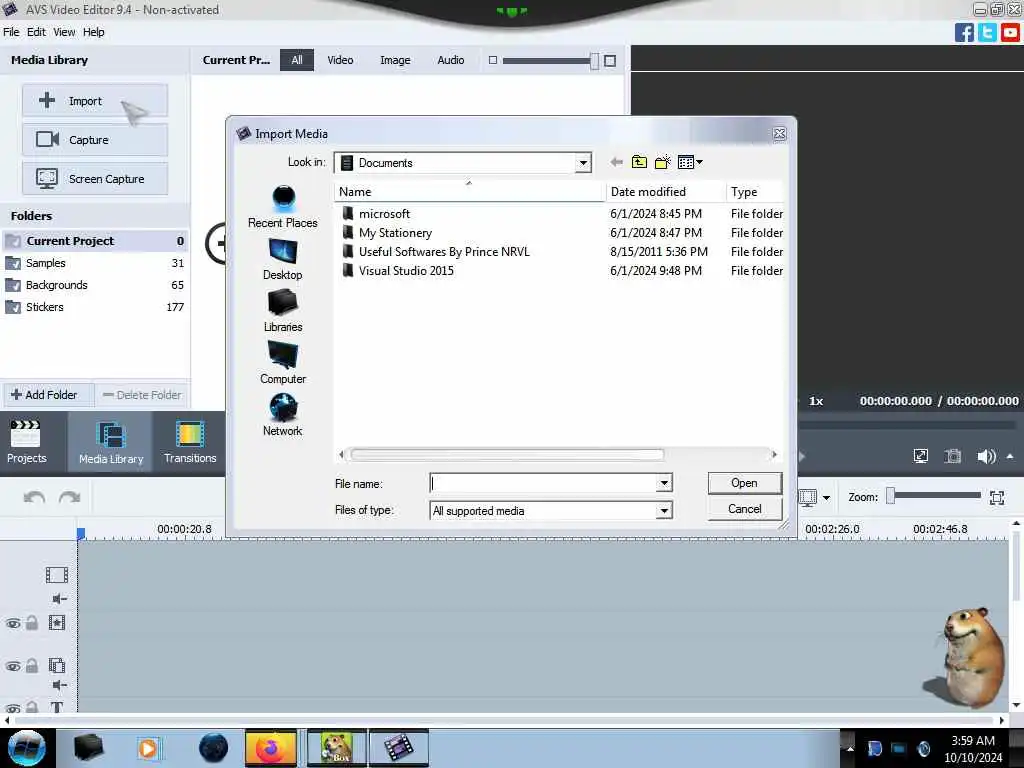1024x768 pixels.
Task: Open the Edit menu
Action: coord(36,32)
